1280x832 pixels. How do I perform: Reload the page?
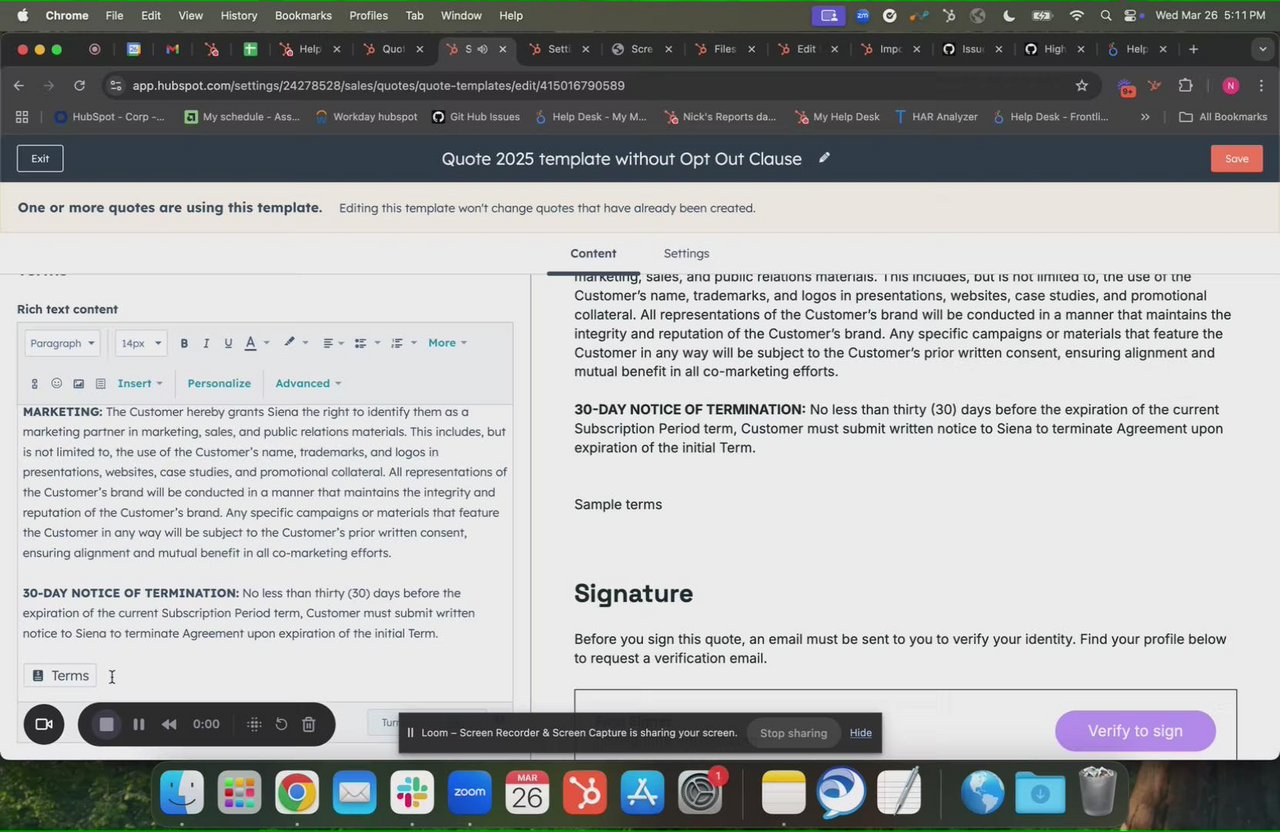(80, 86)
